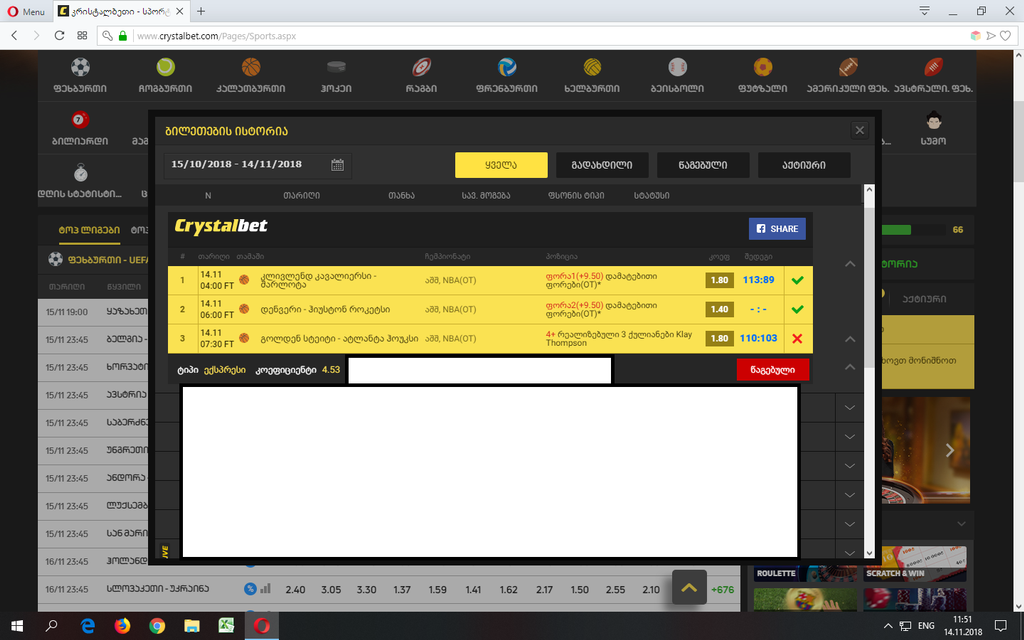Select the yellow 'ყველა' filter tab
Image resolution: width=1024 pixels, height=640 pixels.
pos(501,165)
